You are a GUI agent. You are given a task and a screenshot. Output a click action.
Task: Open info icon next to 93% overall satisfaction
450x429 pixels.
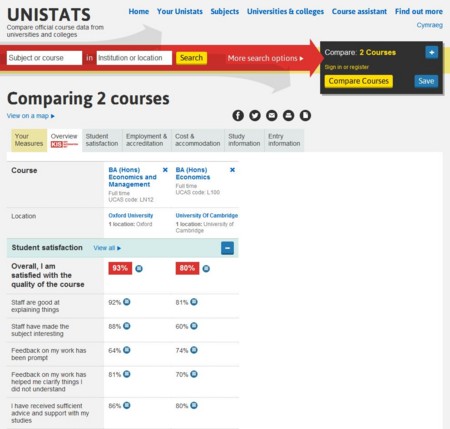[139, 269]
